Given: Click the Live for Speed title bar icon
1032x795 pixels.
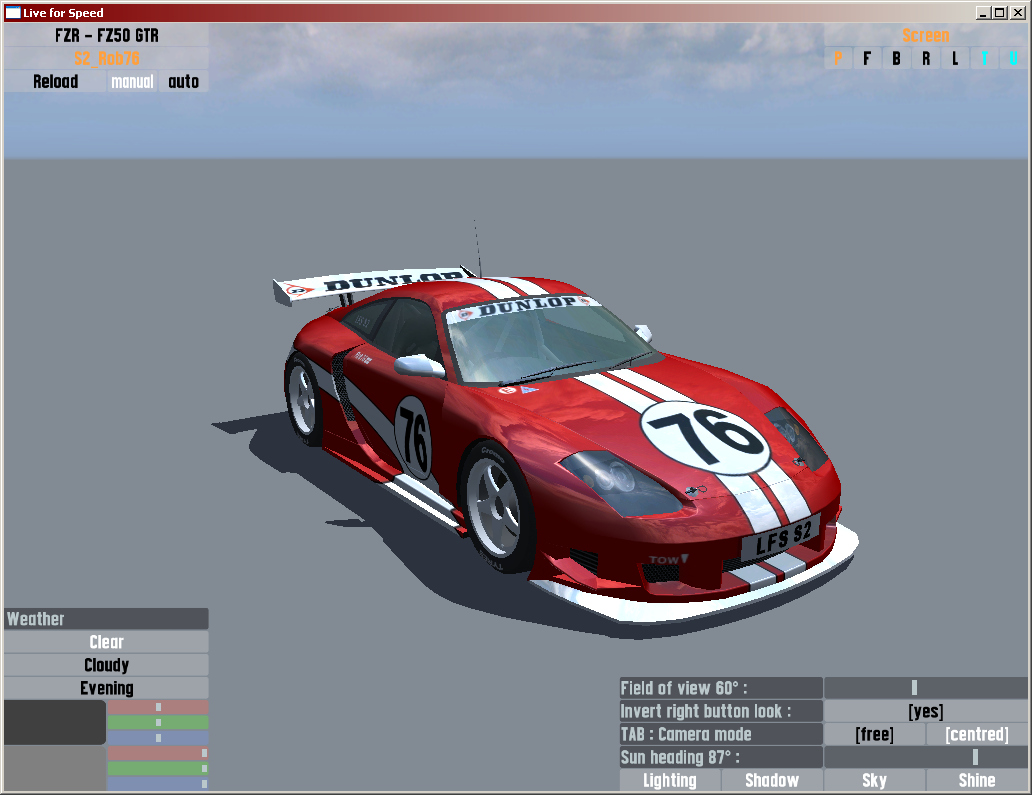Looking at the screenshot, I should (x=13, y=13).
